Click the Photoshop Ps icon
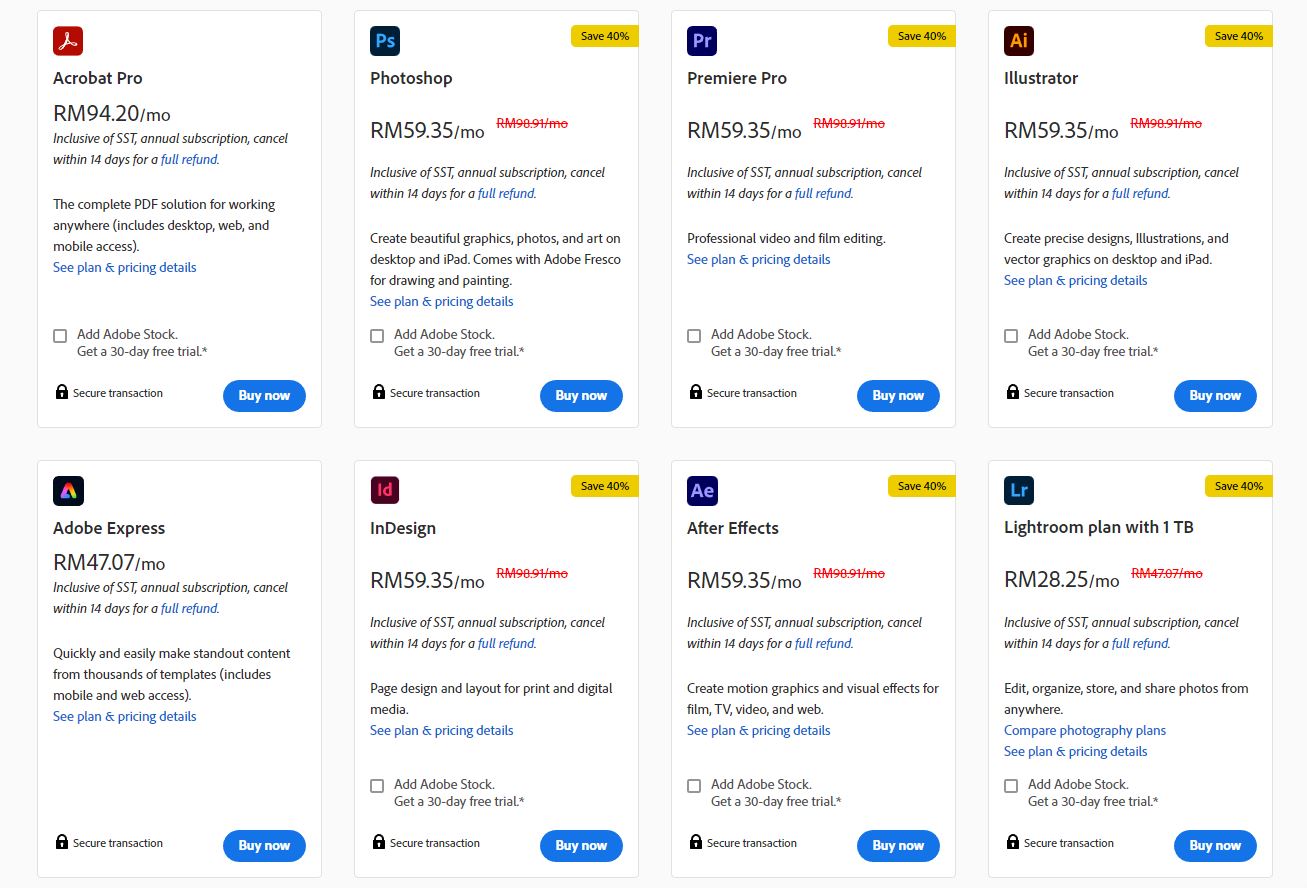Screen dimensions: 1307x888 pos(385,41)
